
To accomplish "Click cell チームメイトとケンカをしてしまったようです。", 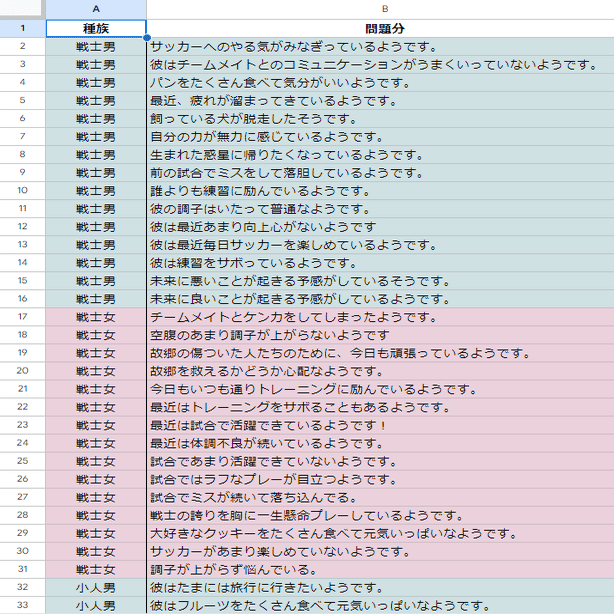I will point(380,317).
